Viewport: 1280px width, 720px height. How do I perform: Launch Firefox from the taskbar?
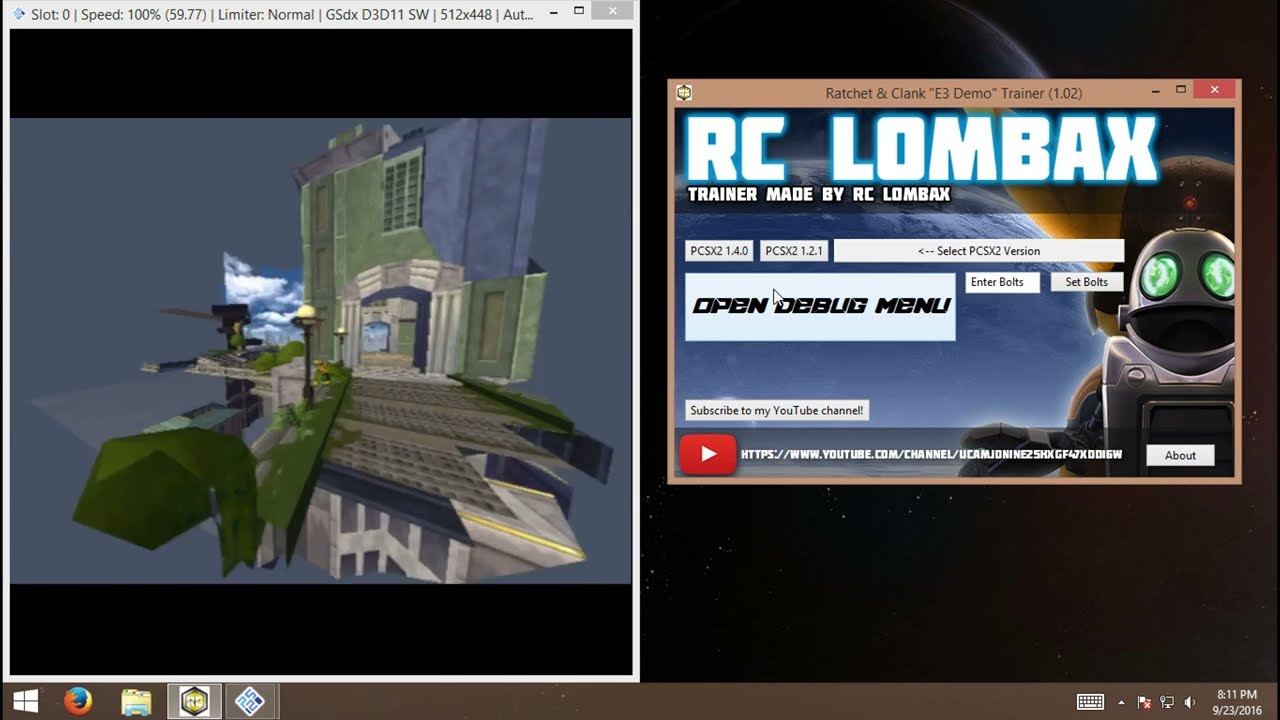tap(77, 702)
